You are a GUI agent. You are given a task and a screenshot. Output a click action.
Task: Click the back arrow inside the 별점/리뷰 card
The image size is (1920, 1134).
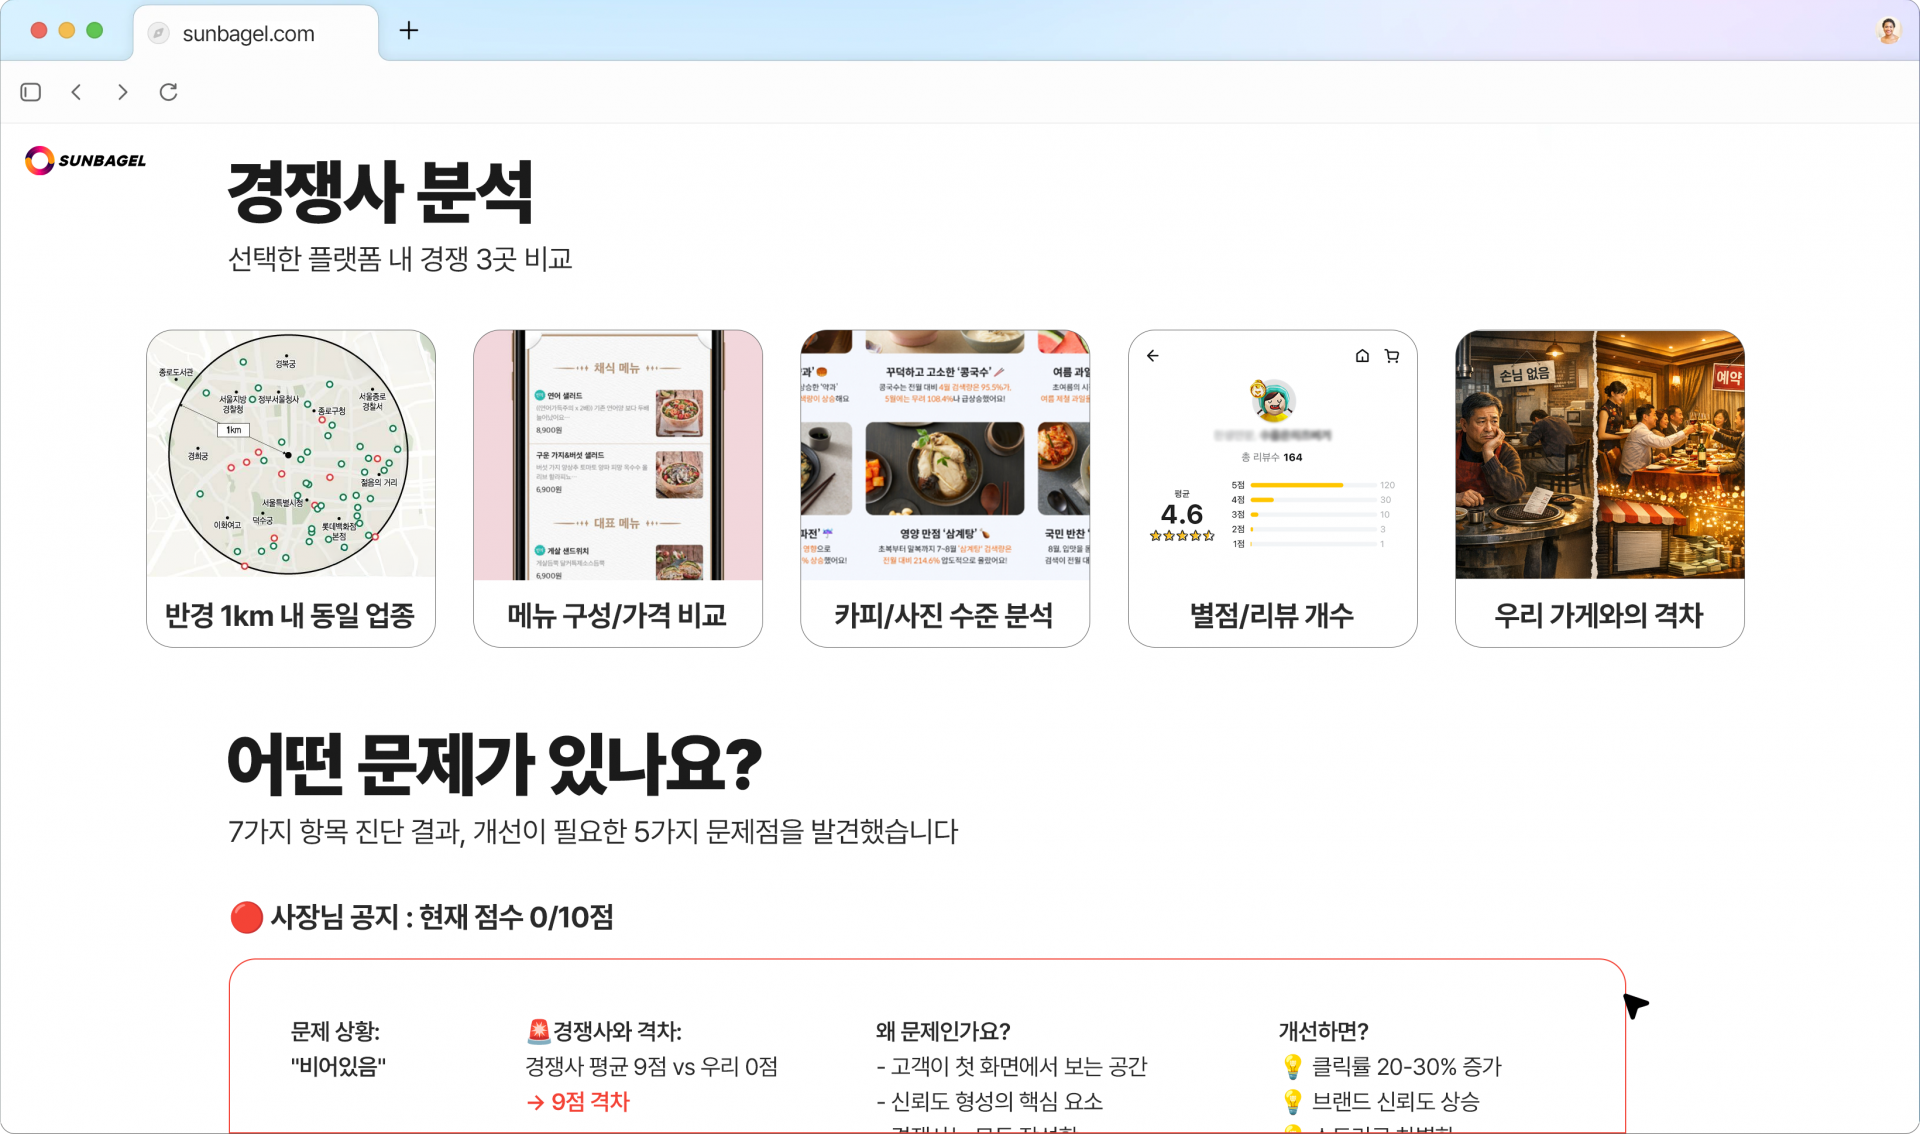pyautogui.click(x=1152, y=356)
